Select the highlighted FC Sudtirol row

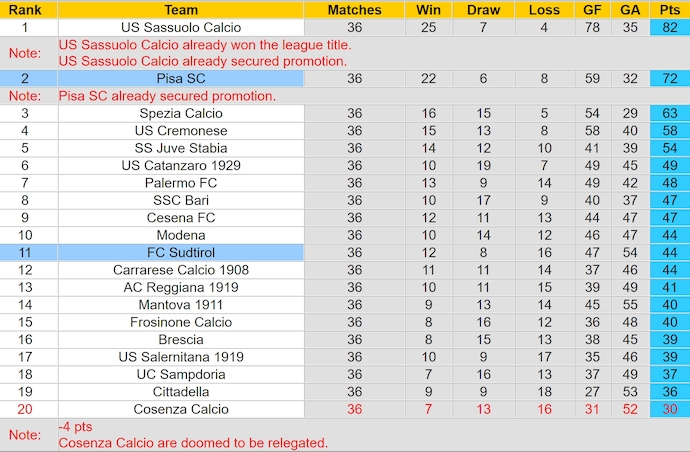(x=181, y=253)
